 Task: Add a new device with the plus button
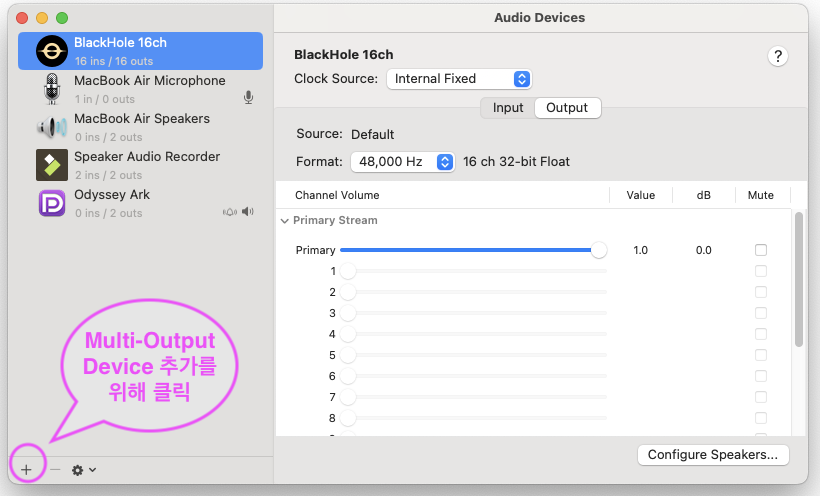pyautogui.click(x=26, y=470)
